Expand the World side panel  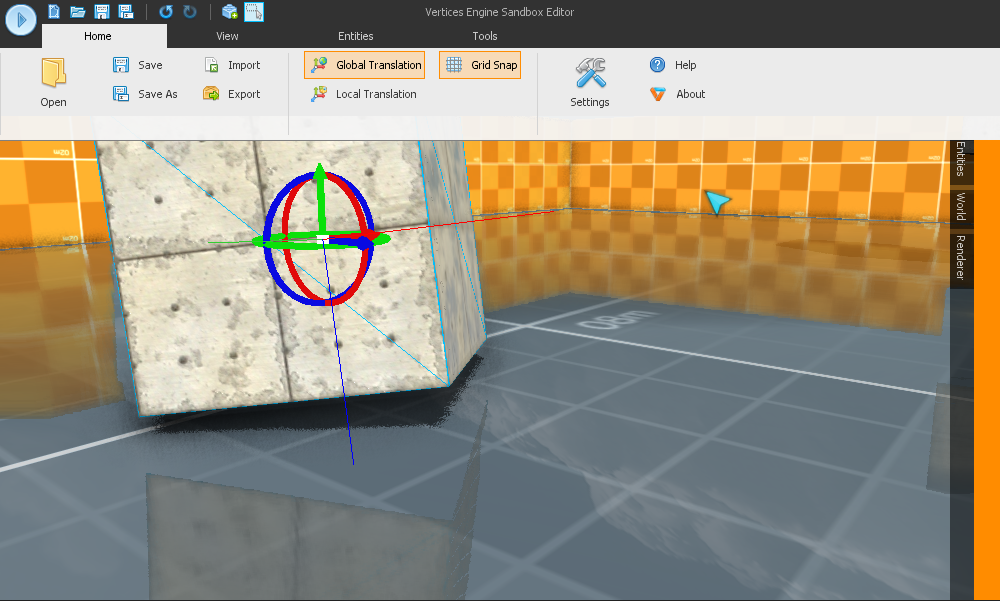click(x=961, y=207)
